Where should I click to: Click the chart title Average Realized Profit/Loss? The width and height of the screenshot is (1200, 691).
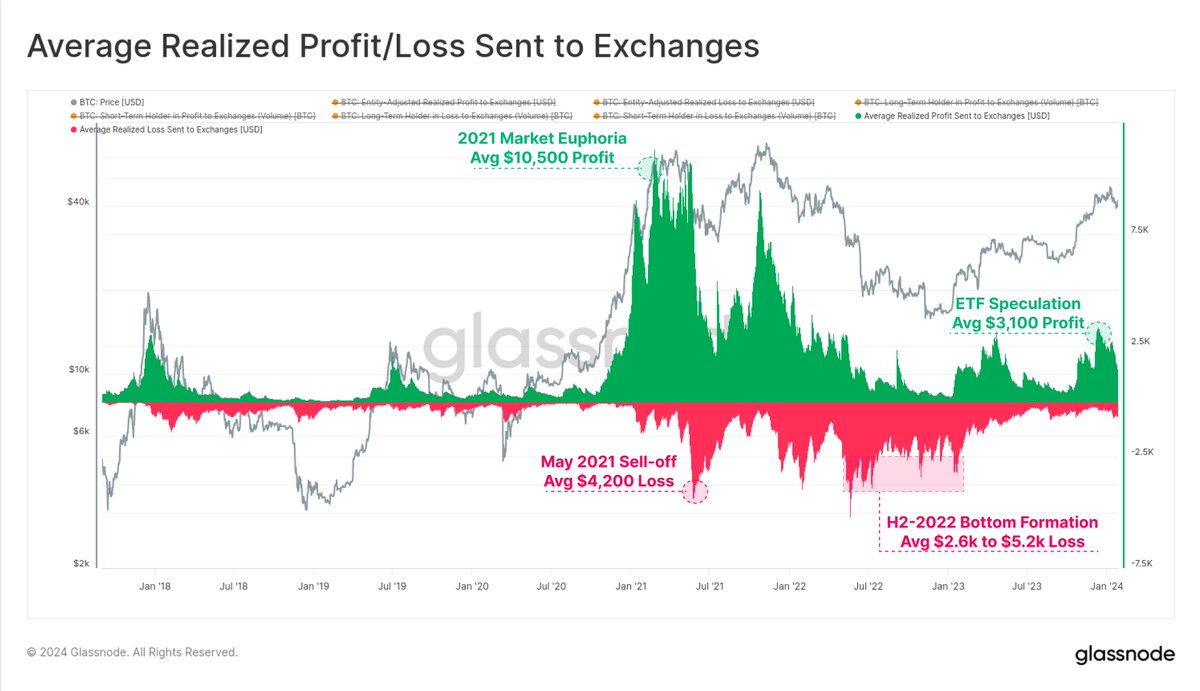[x=393, y=46]
